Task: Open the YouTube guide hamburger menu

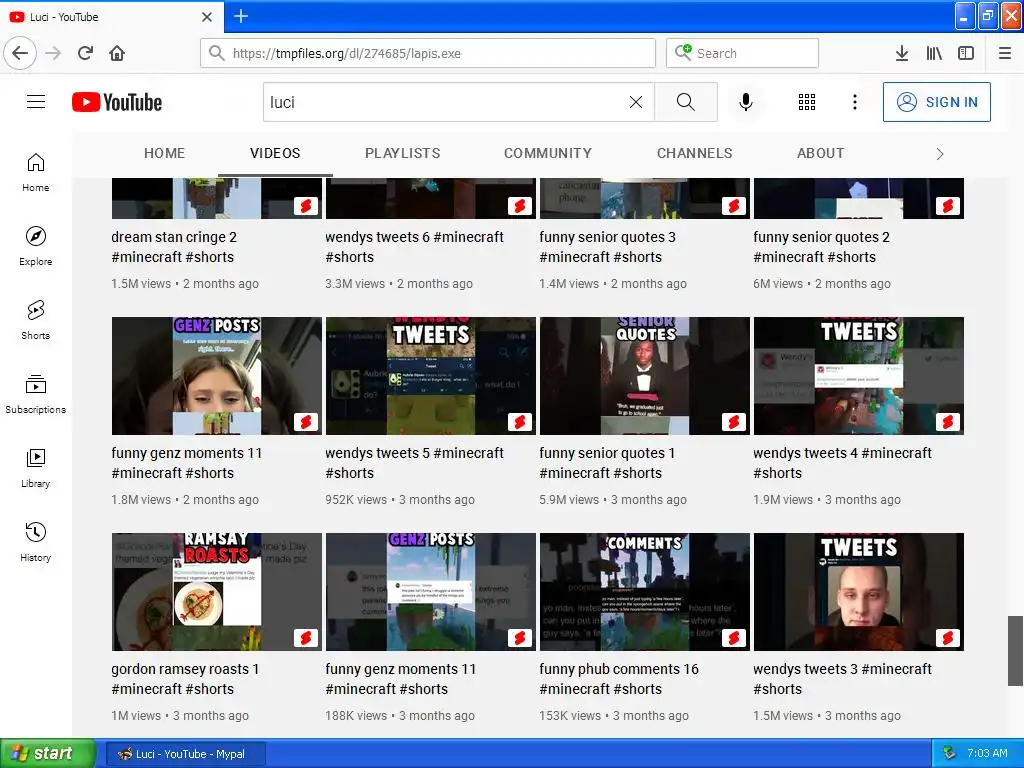Action: (36, 102)
